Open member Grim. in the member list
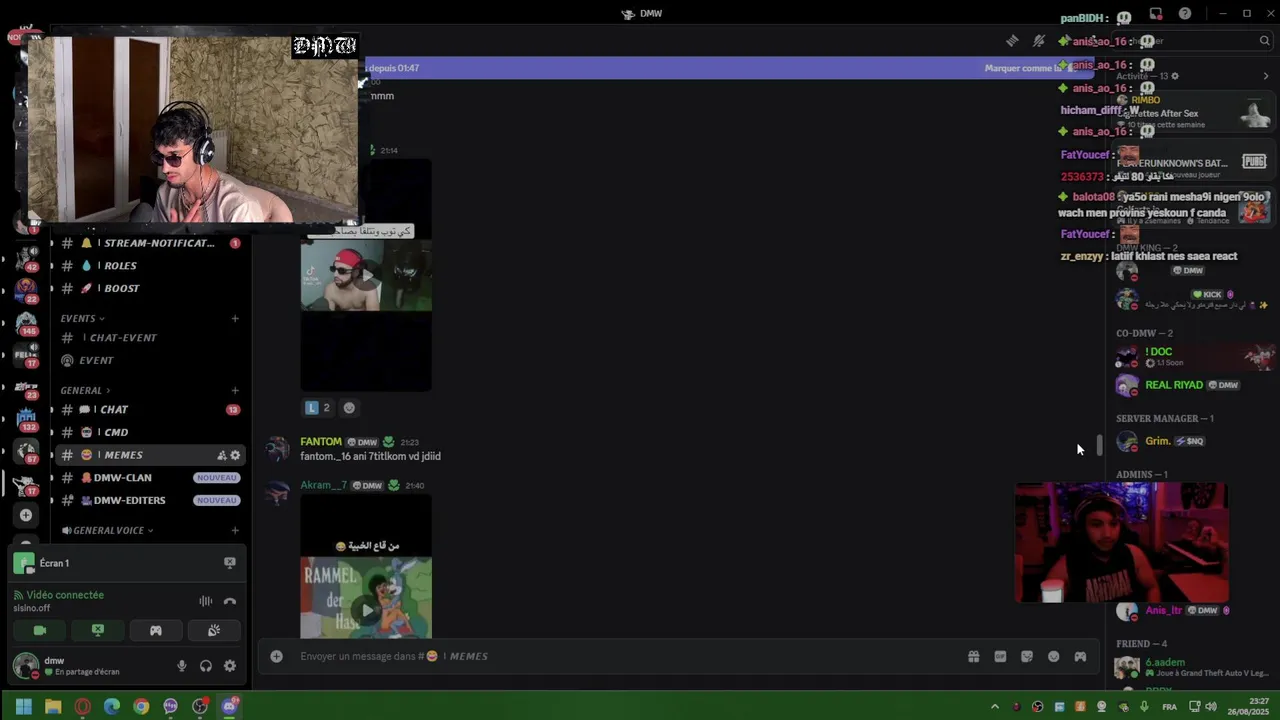The height and width of the screenshot is (720, 1280). pyautogui.click(x=1192, y=441)
